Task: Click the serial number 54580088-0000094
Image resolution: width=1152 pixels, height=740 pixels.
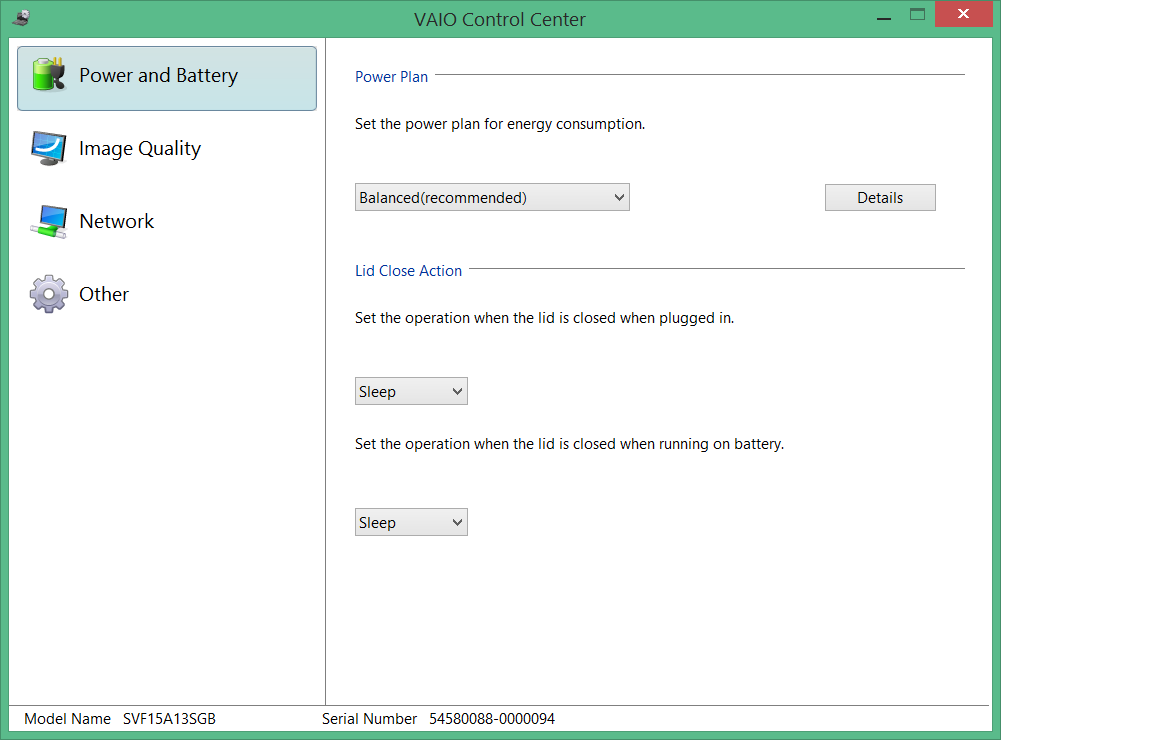Action: click(x=492, y=719)
